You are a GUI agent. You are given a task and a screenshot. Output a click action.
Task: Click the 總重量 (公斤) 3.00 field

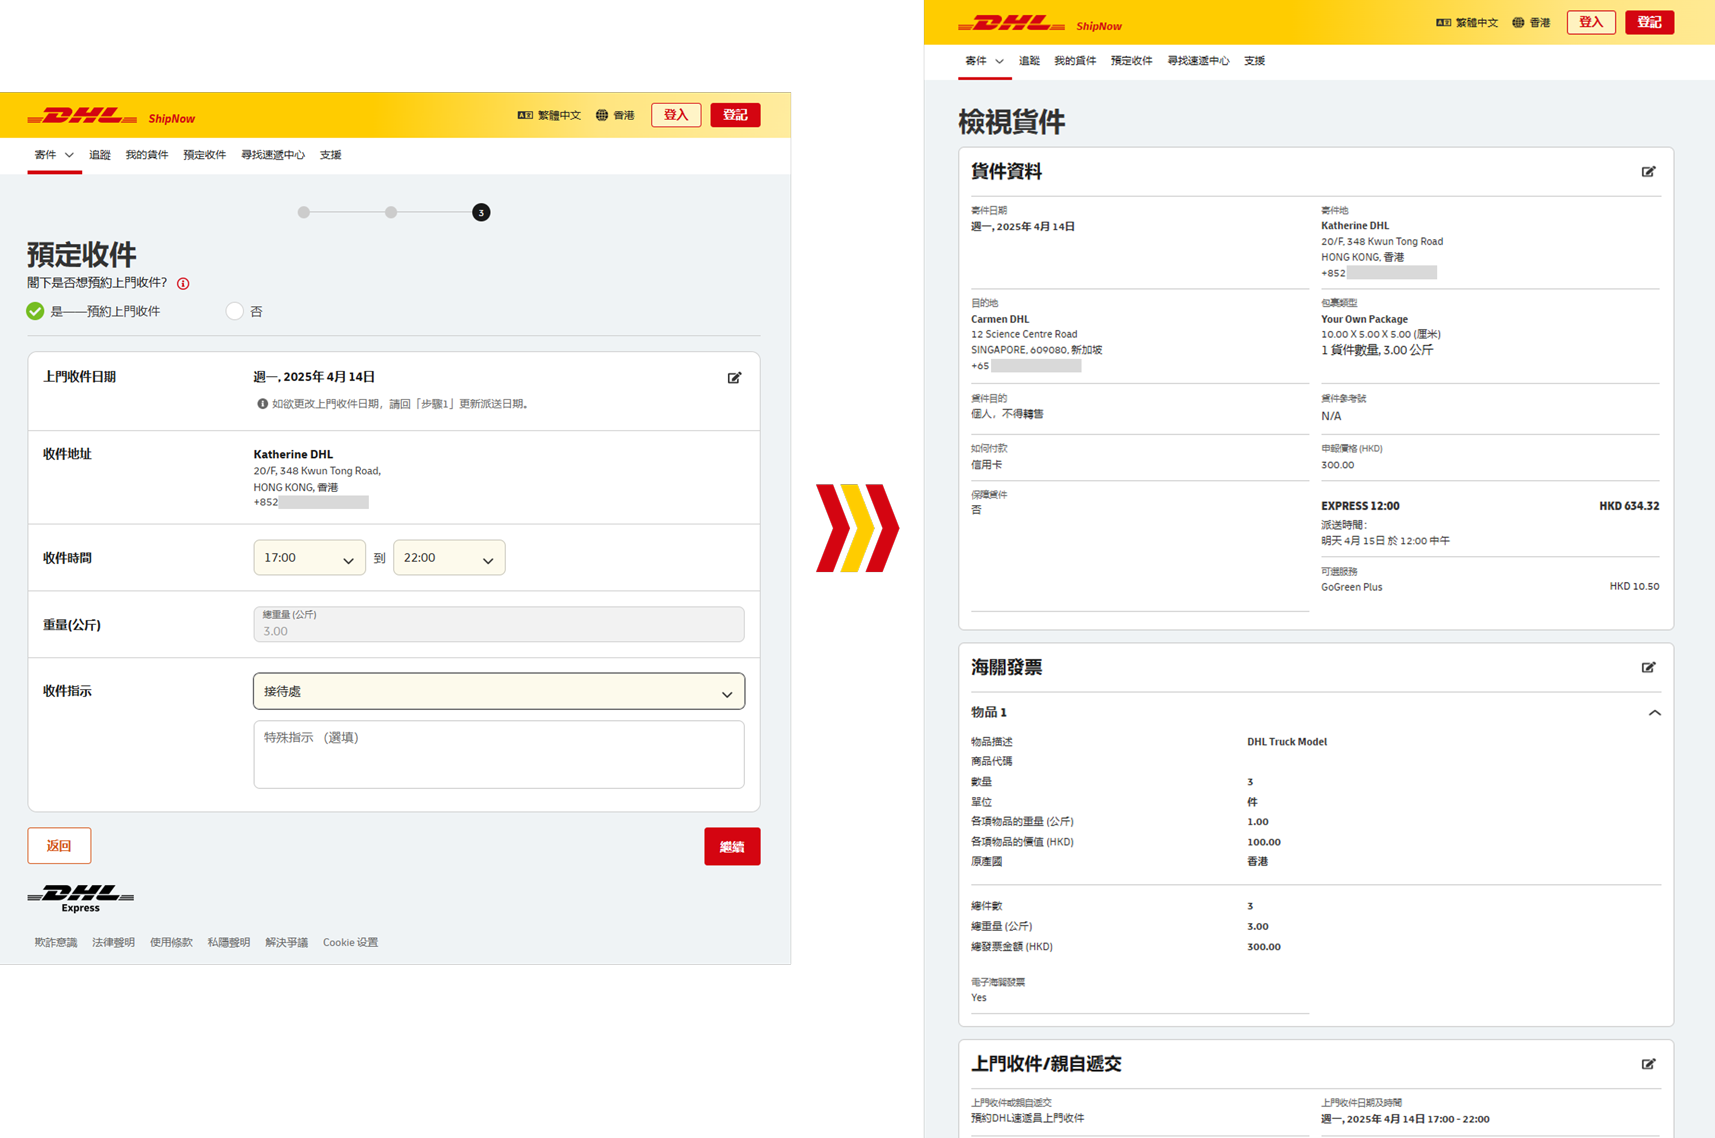[x=499, y=624]
